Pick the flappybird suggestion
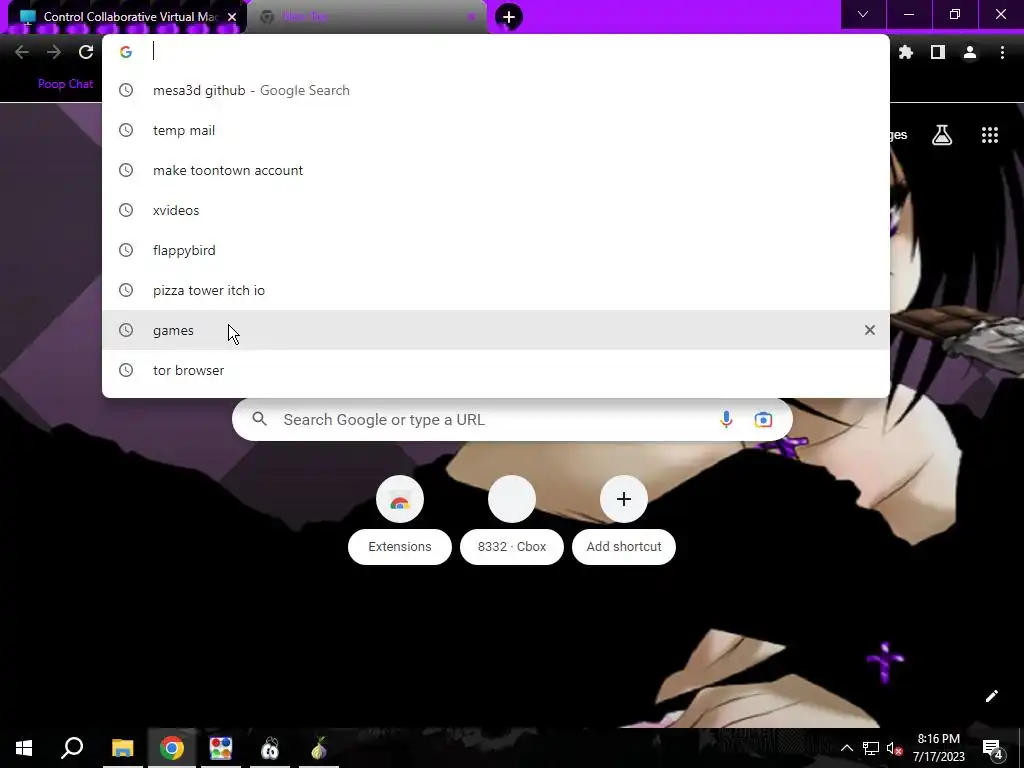Screen dimensions: 1024x768 click(496, 250)
